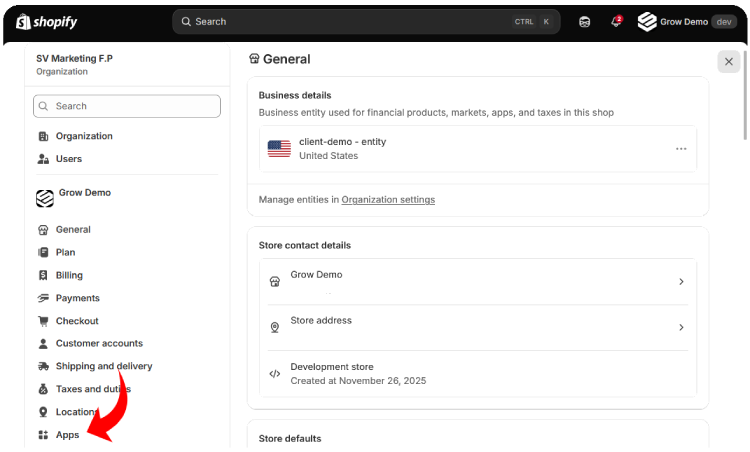Image resolution: width=750 pixels, height=452 pixels.
Task: Click the Organization building icon
Action: [43, 136]
